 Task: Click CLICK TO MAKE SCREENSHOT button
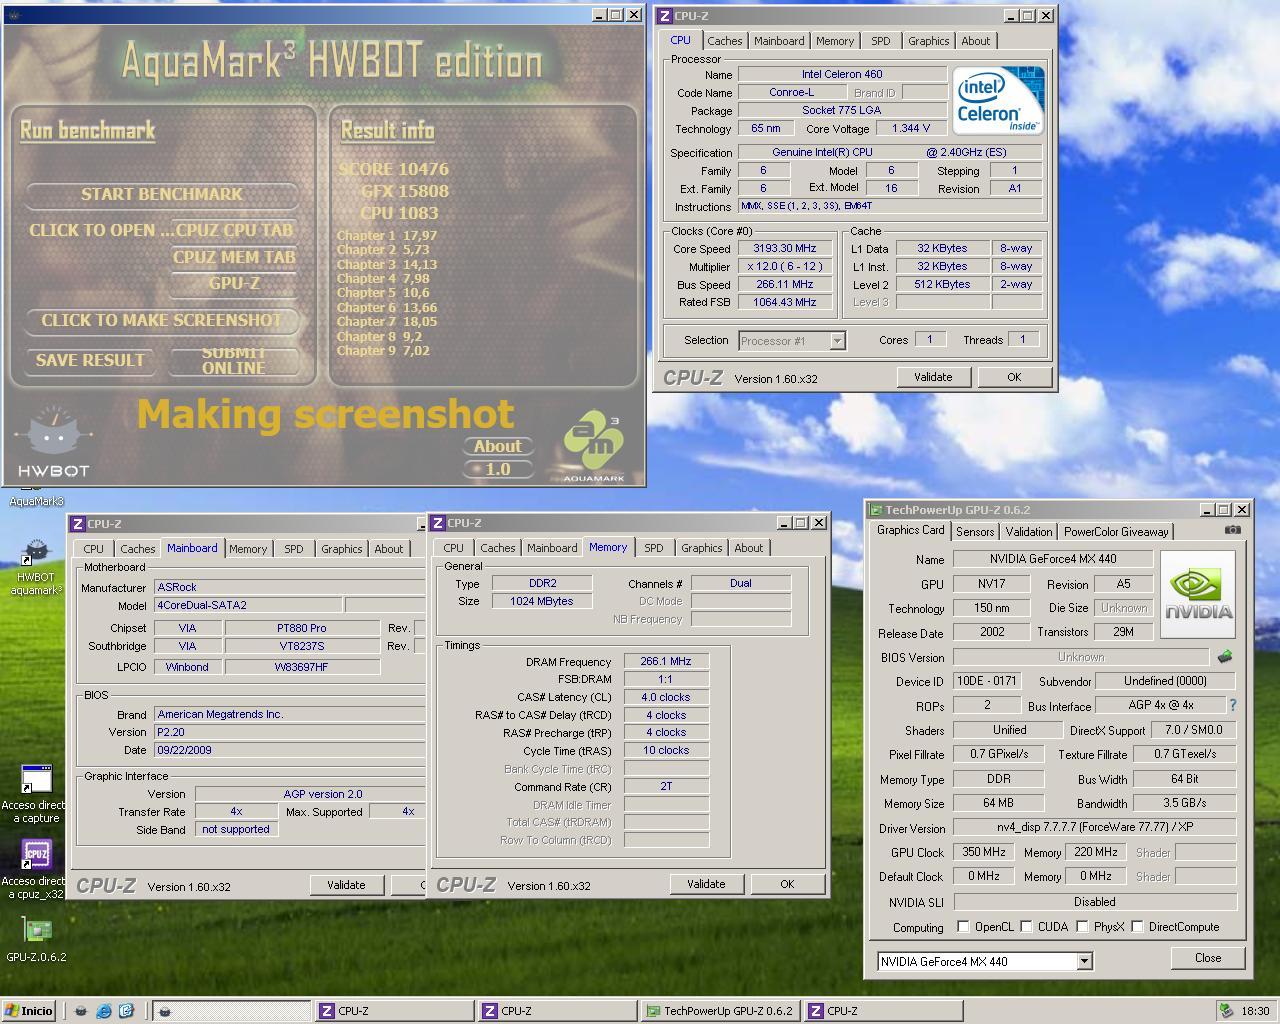click(162, 321)
